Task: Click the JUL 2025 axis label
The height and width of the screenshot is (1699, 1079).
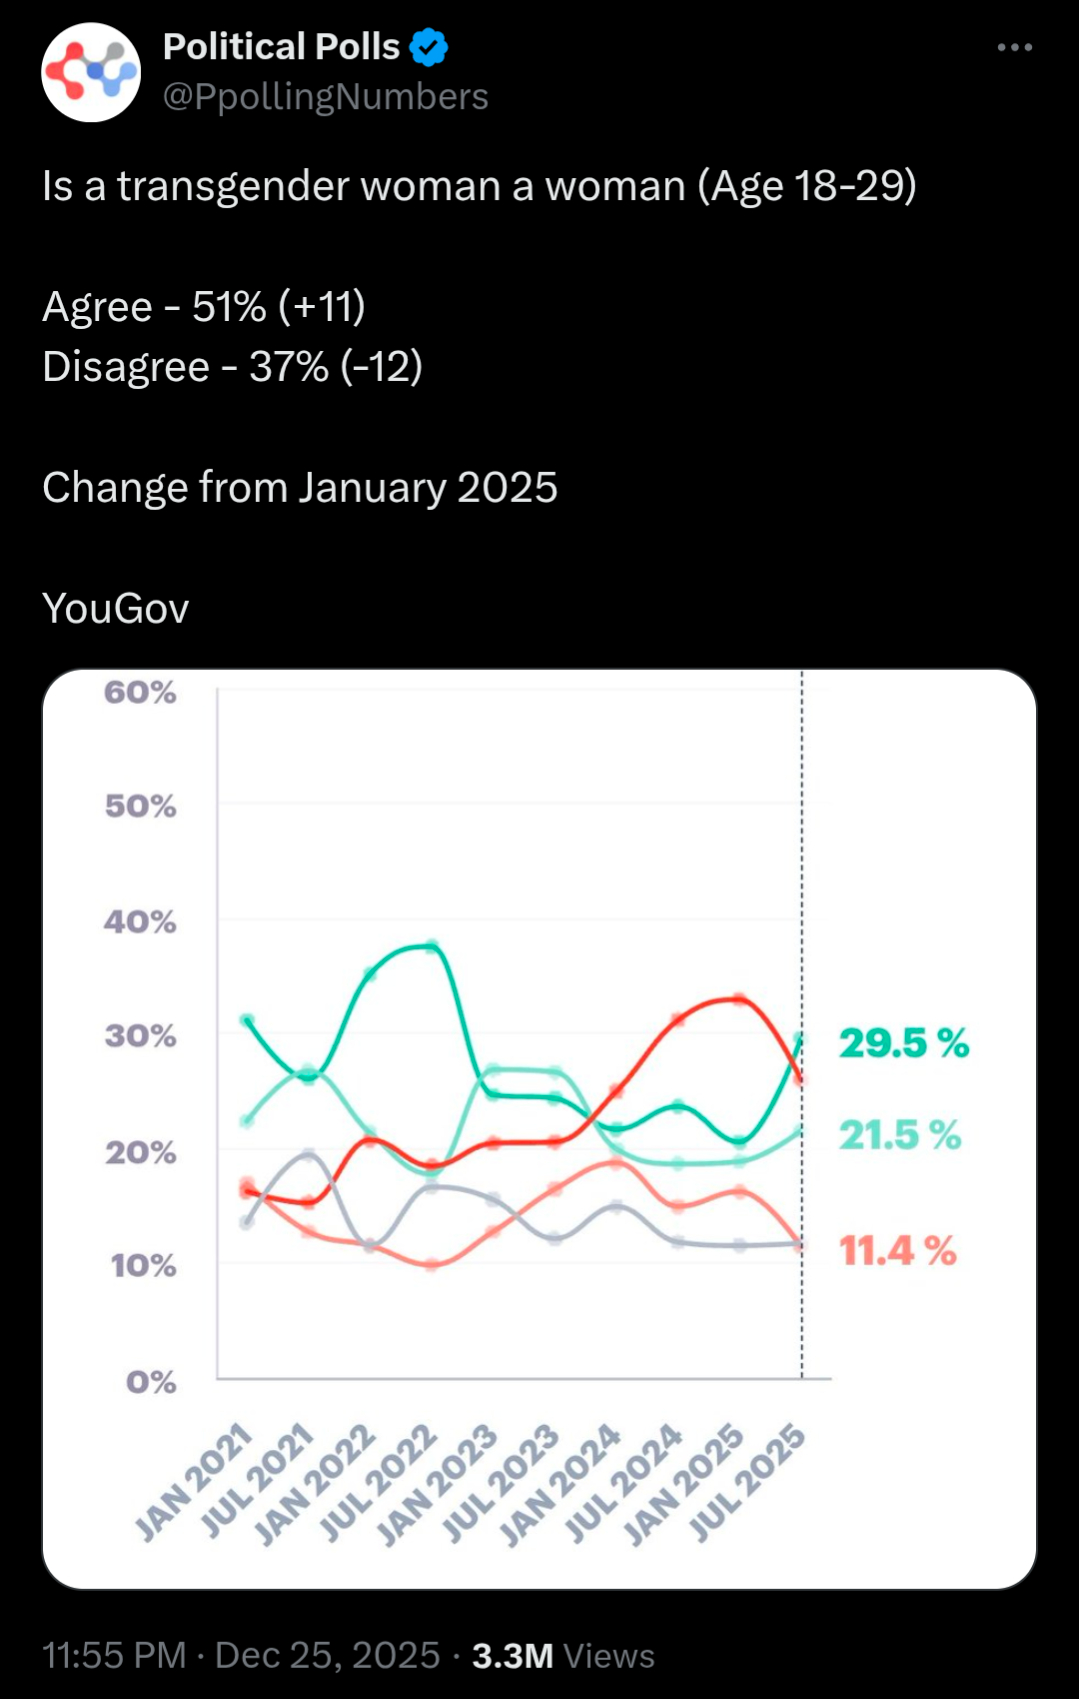Action: 748,1483
